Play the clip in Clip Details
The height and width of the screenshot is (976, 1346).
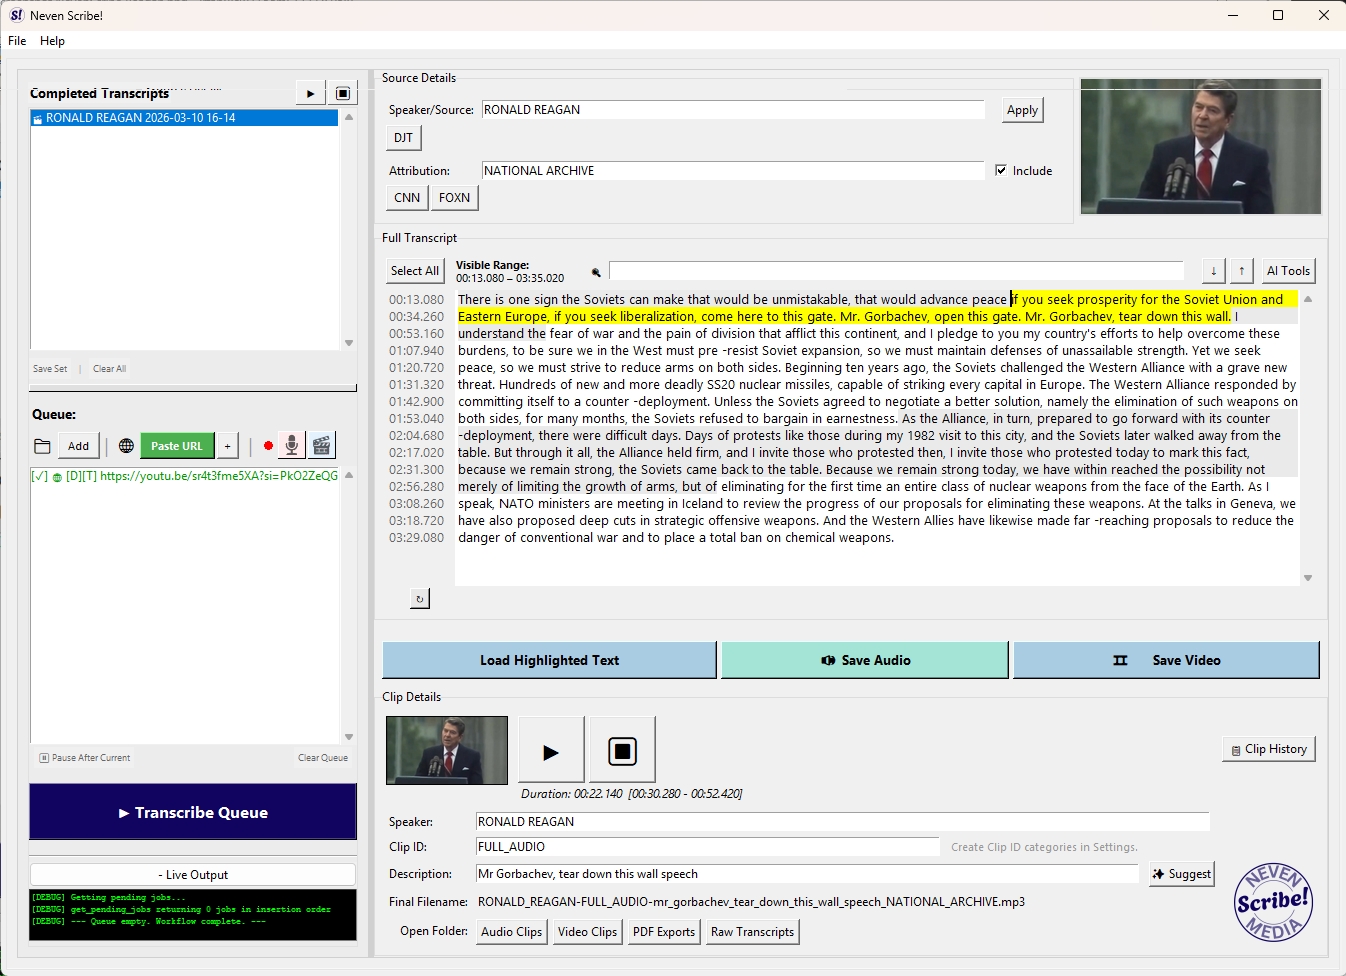click(x=551, y=750)
